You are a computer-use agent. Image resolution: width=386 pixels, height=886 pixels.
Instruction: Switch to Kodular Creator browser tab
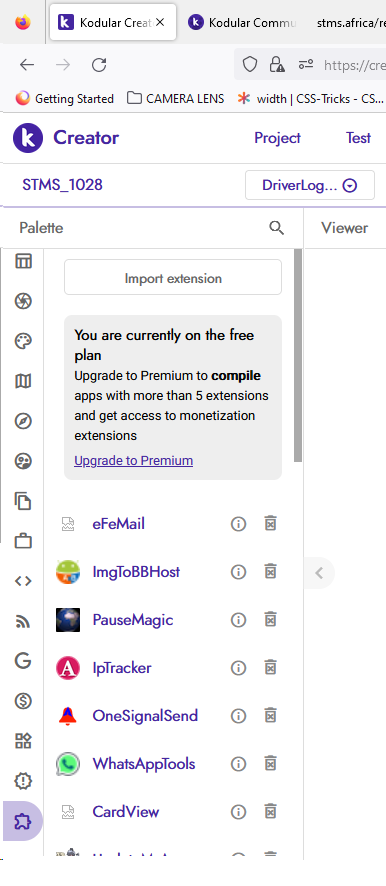pyautogui.click(x=113, y=23)
